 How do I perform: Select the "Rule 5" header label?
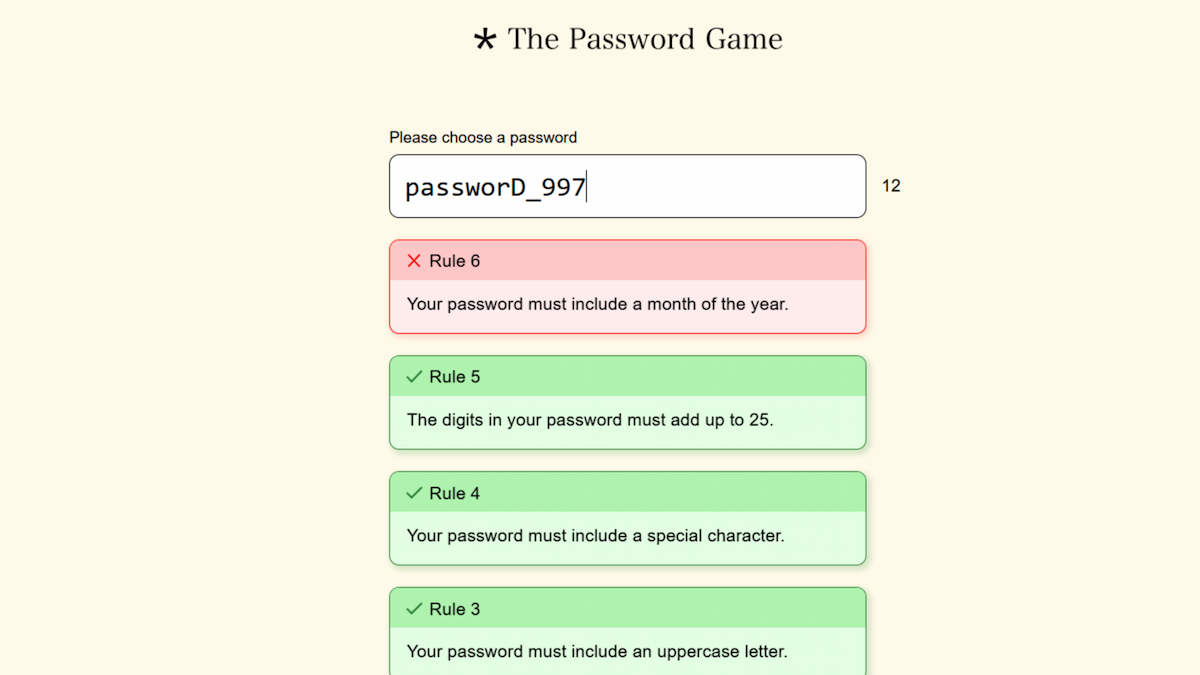click(x=455, y=377)
